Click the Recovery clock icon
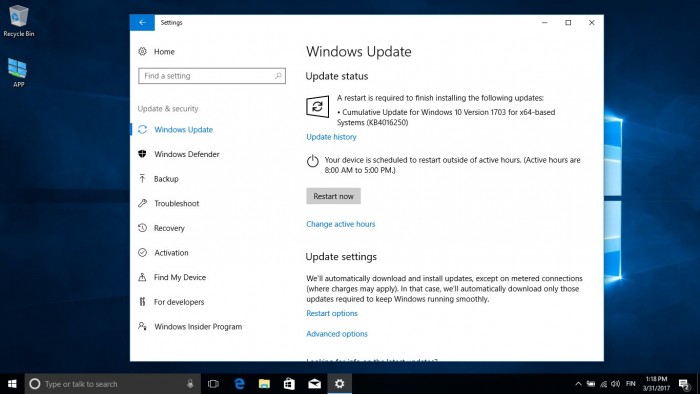 [x=142, y=228]
